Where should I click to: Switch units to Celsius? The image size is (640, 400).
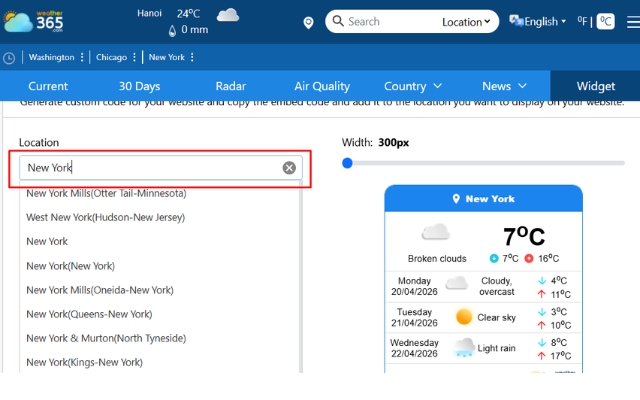tap(605, 21)
